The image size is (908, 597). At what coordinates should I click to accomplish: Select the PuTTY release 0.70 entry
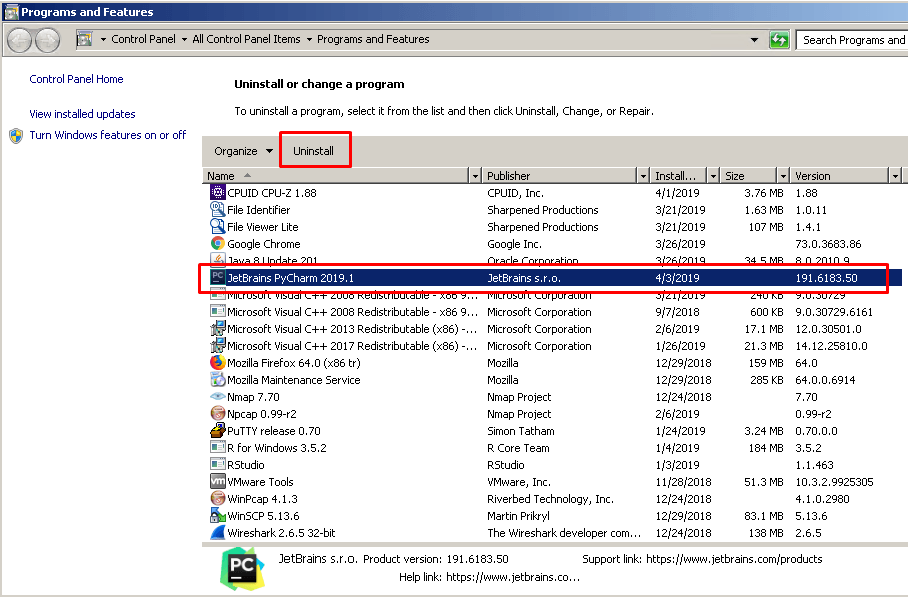pyautogui.click(x=273, y=431)
